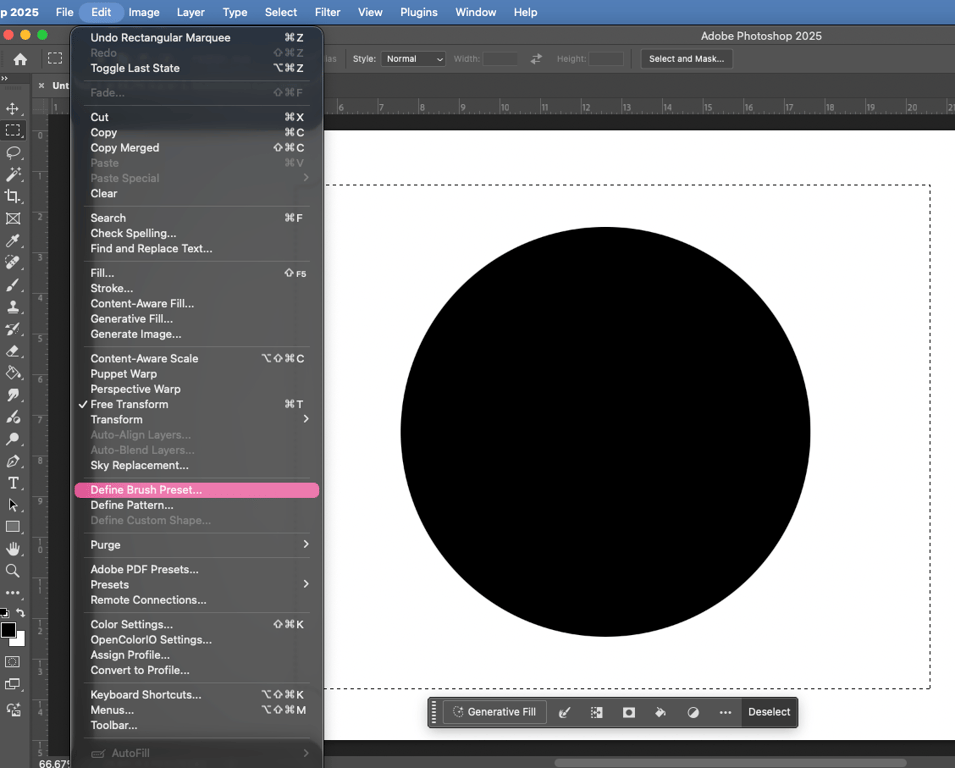The image size is (955, 768).
Task: Expand the Presets submenu
Action: pyautogui.click(x=196, y=585)
